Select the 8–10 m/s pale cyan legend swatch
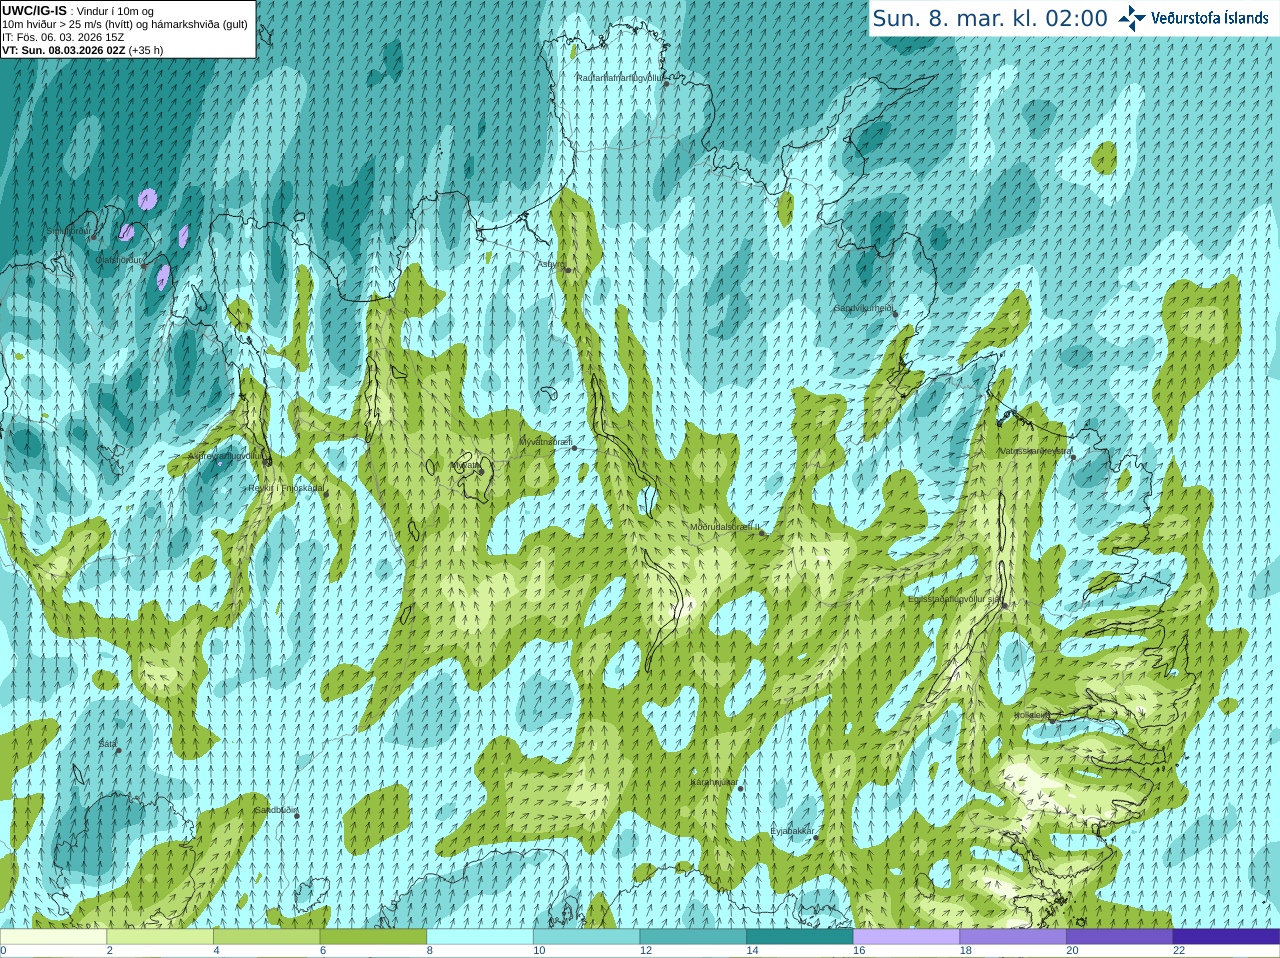1280x958 pixels. point(480,937)
